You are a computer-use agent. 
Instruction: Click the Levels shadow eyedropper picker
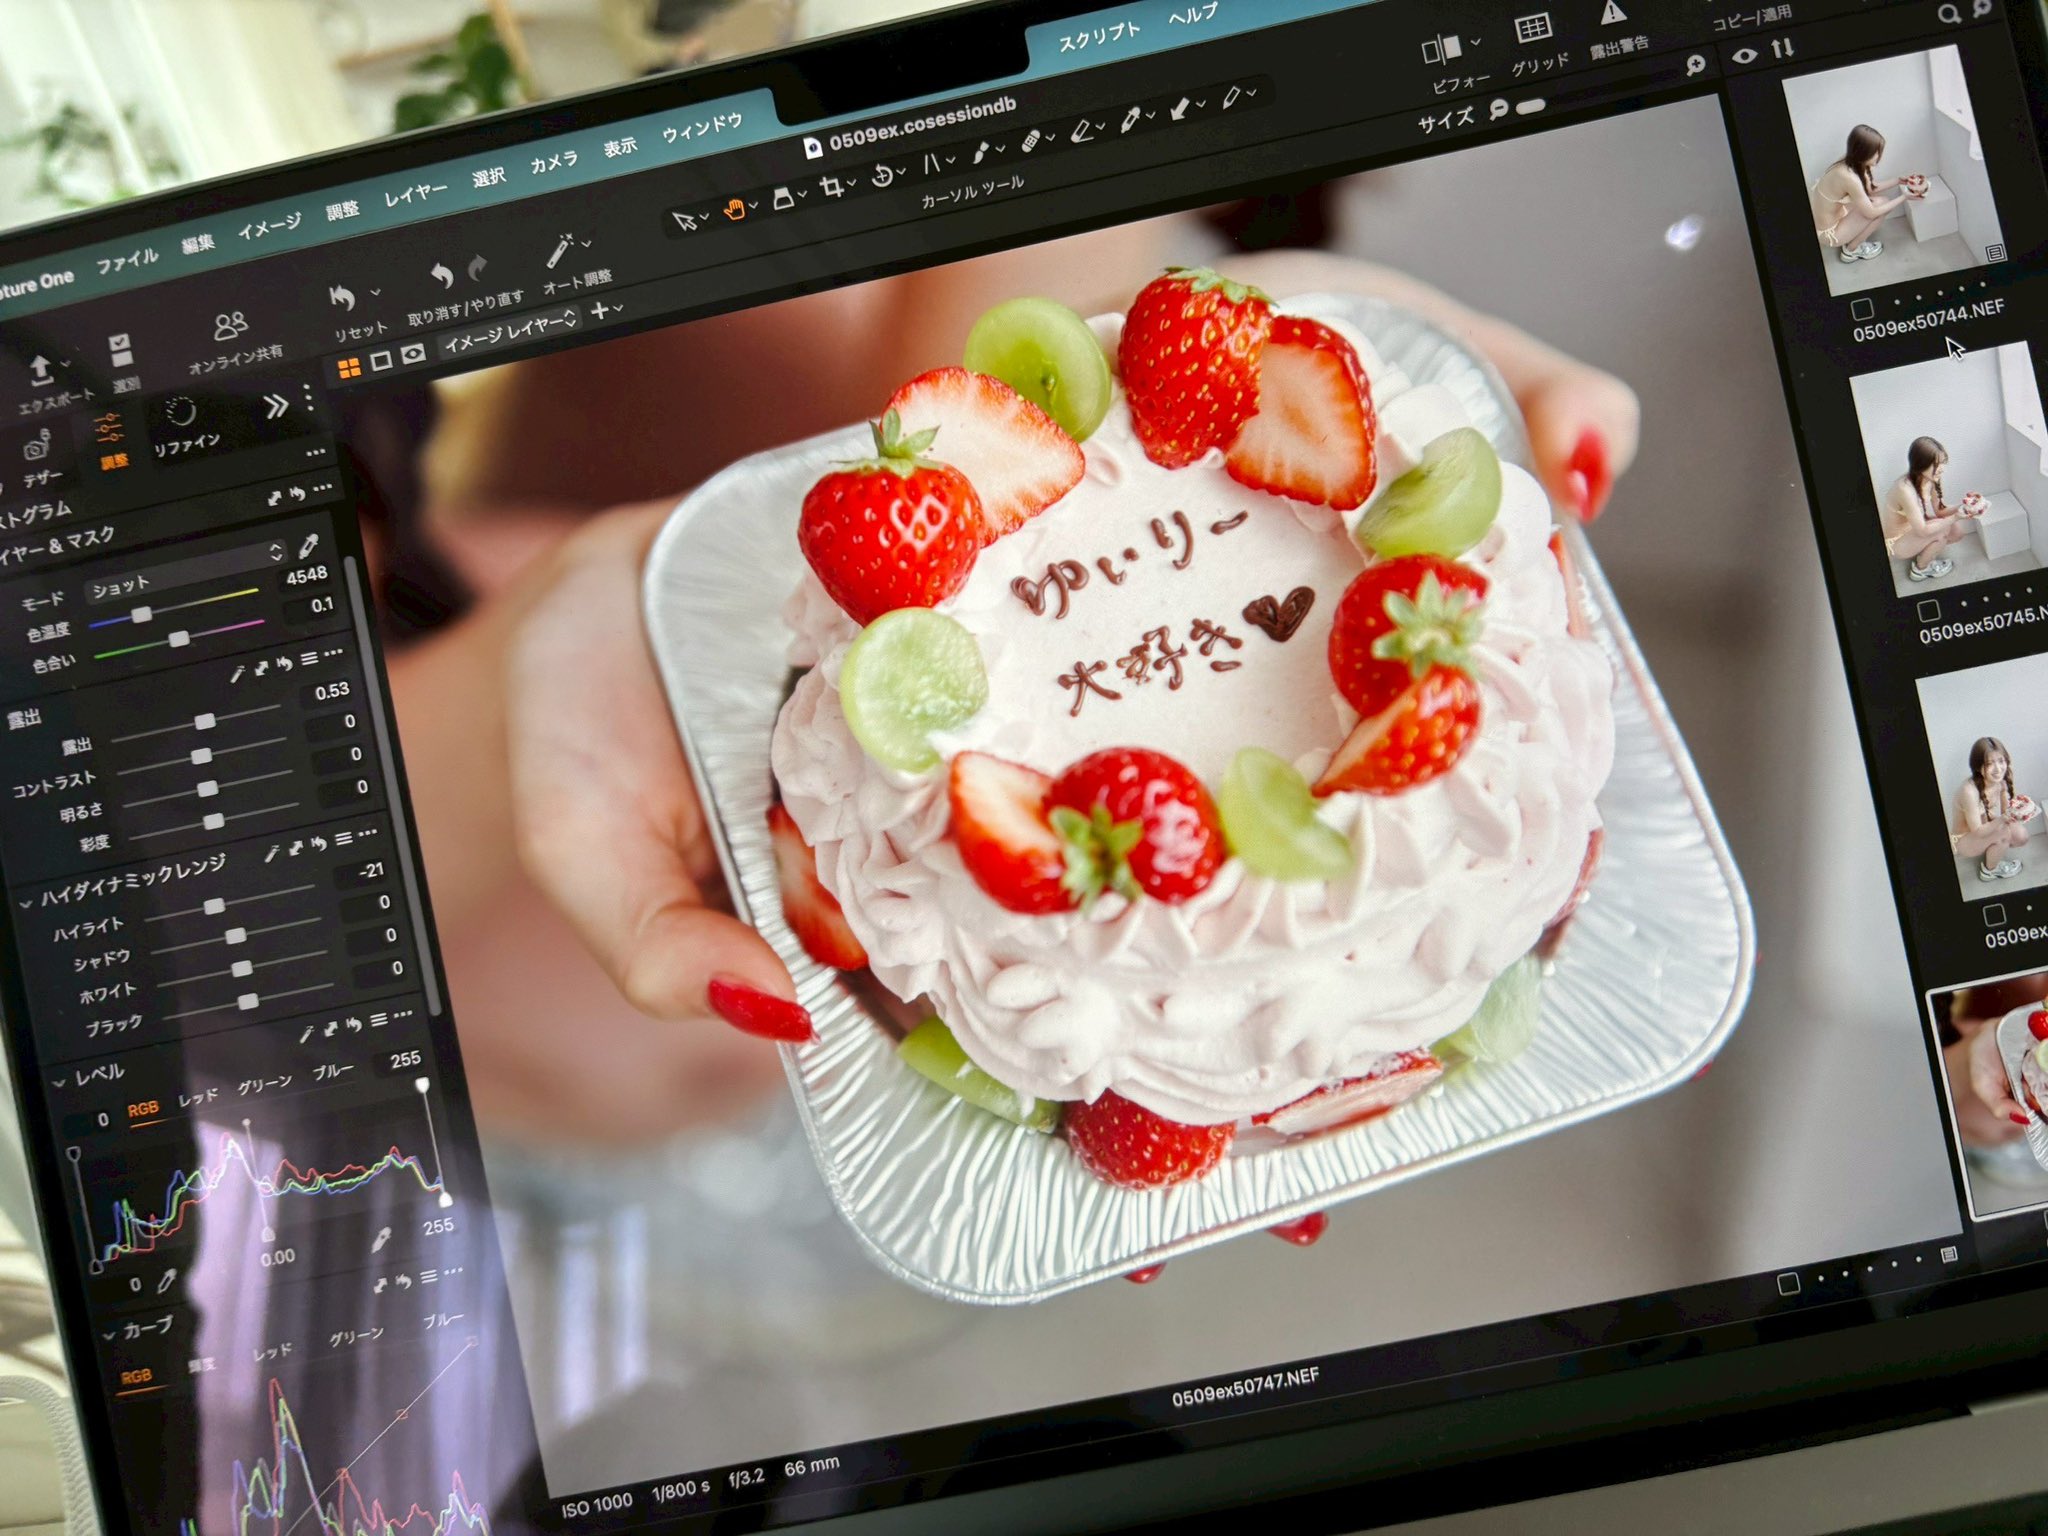click(167, 1280)
